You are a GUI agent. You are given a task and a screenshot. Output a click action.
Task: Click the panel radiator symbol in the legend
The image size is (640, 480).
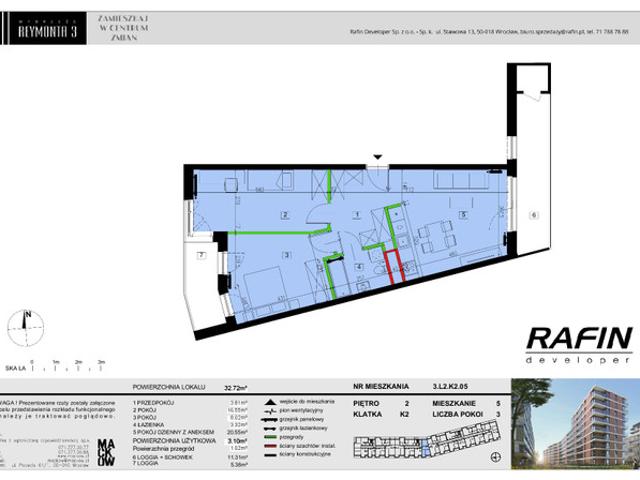269,420
